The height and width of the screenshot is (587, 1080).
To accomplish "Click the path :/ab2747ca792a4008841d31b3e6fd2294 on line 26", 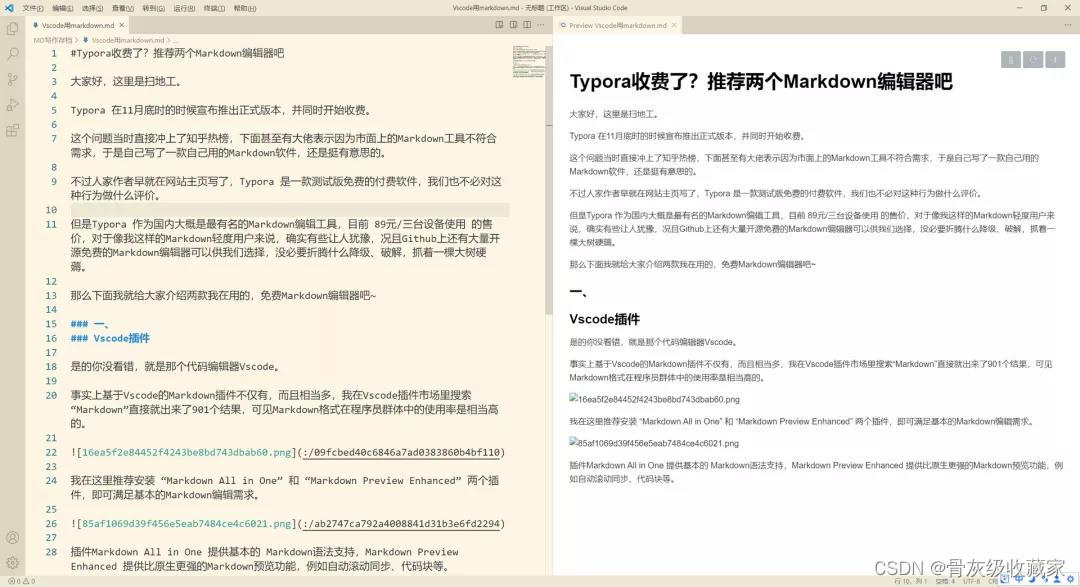I will pyautogui.click(x=402, y=524).
